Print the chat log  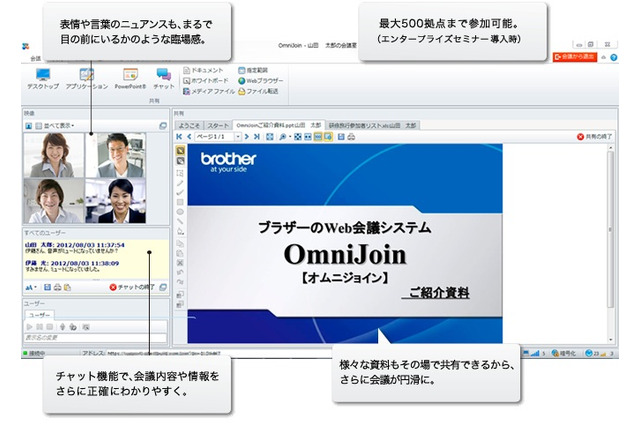point(58,287)
